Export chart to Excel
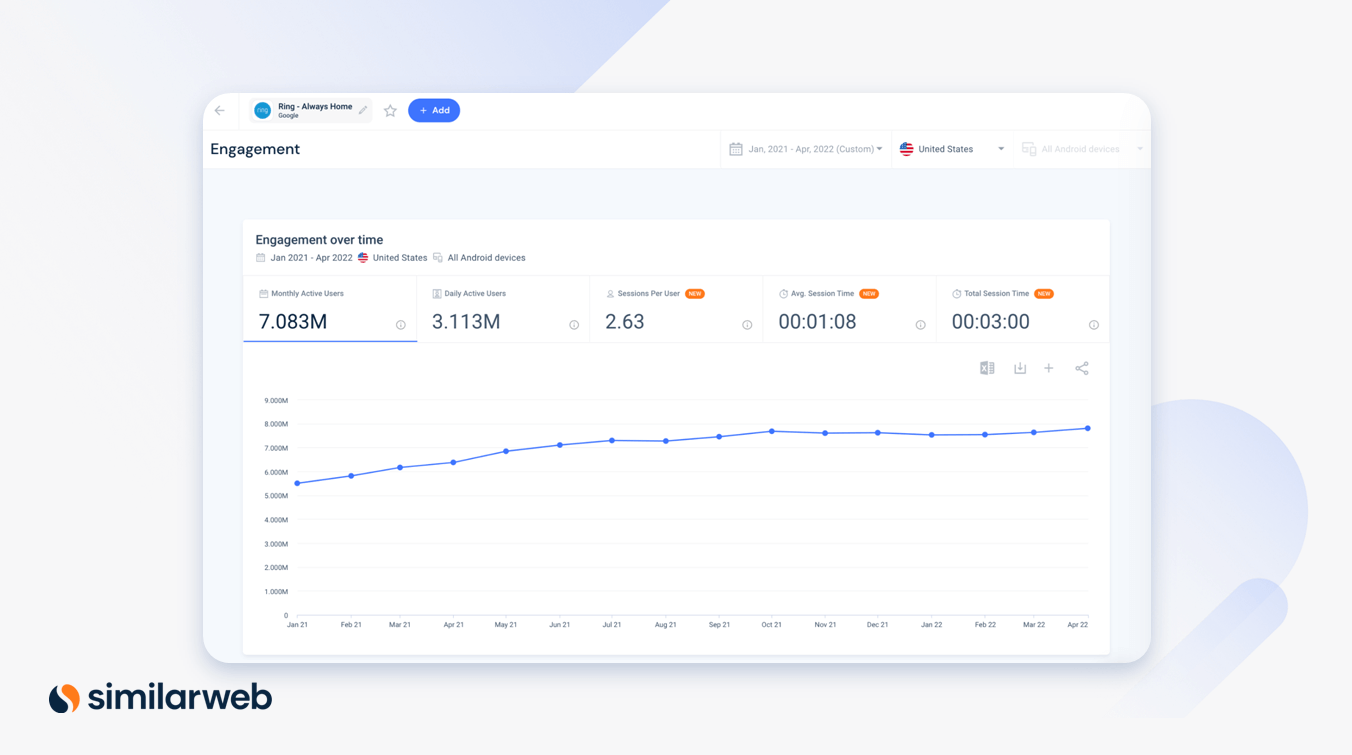The height and width of the screenshot is (755, 1352). click(x=987, y=368)
